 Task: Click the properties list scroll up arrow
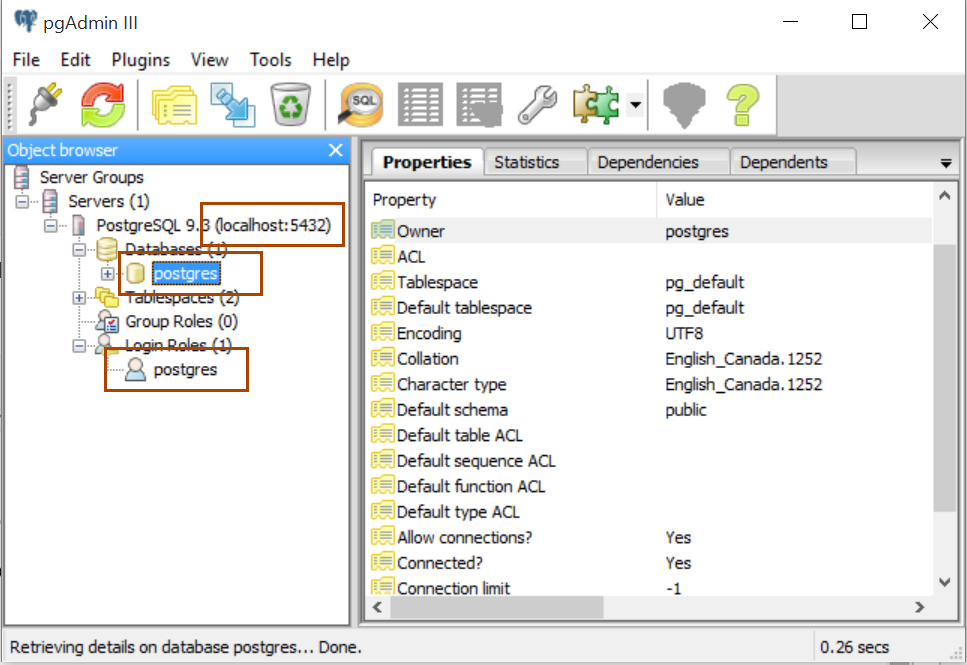coord(944,196)
